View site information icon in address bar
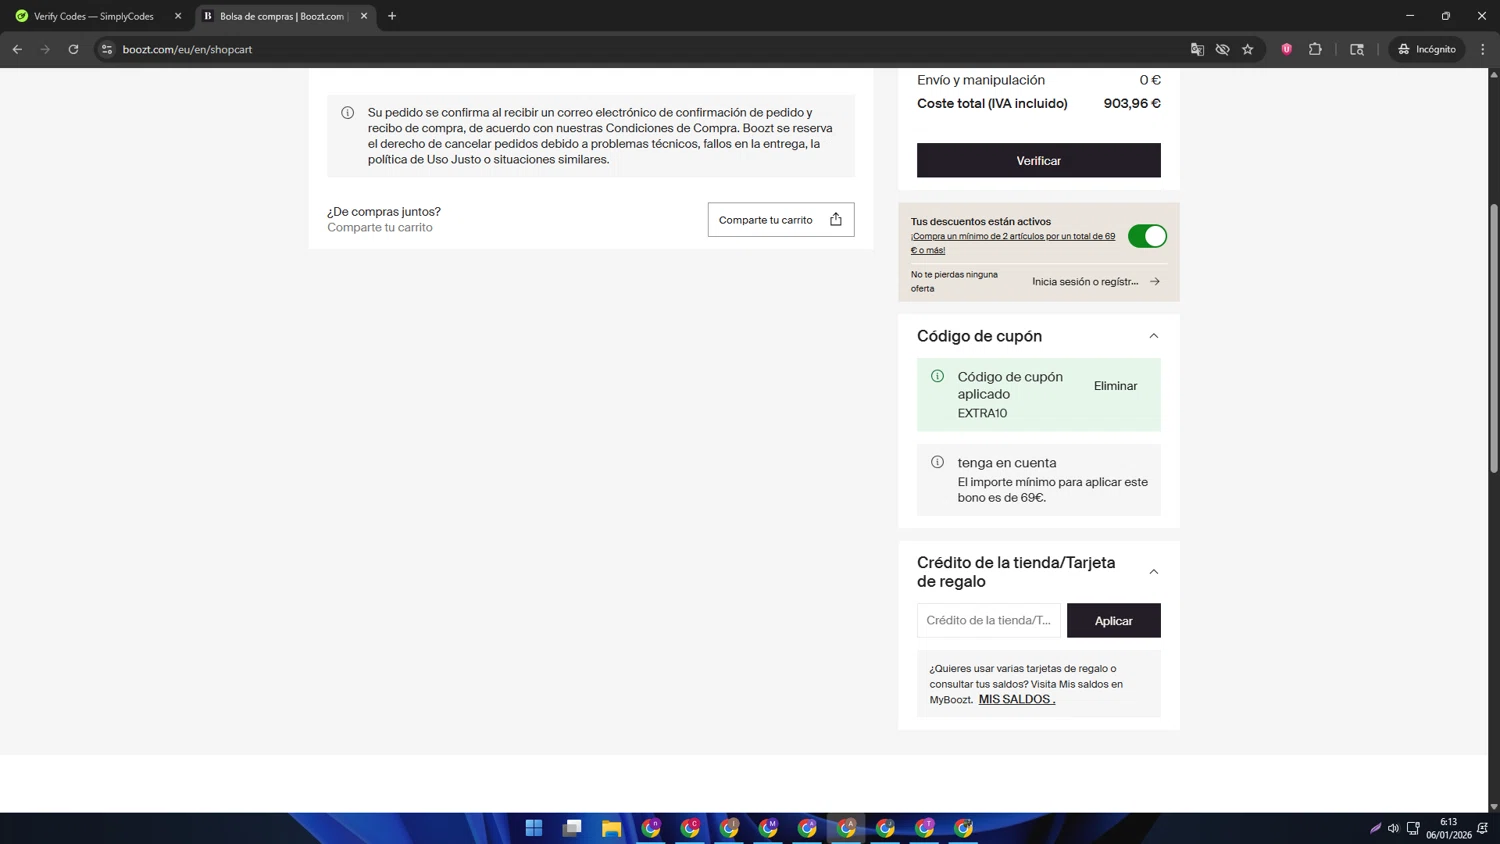 coord(107,49)
